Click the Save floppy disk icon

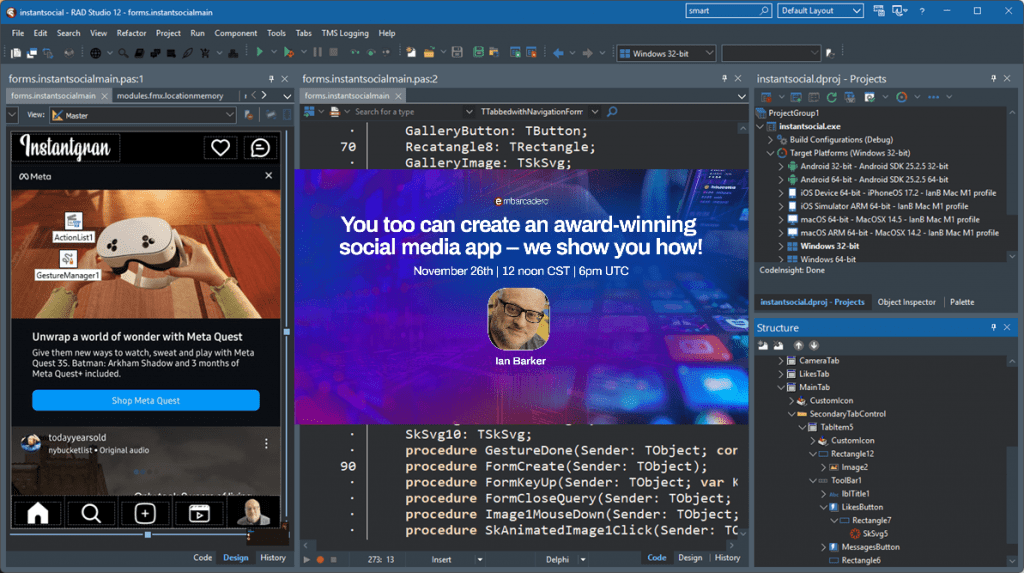[457, 52]
